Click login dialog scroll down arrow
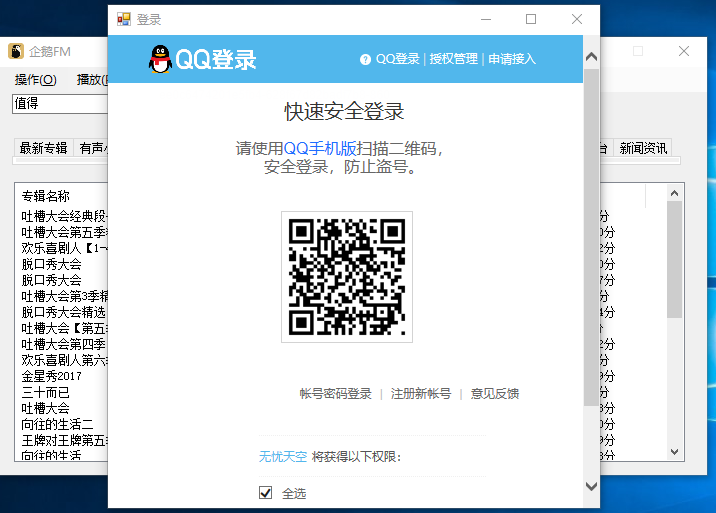The height and width of the screenshot is (513, 716). coord(591,486)
